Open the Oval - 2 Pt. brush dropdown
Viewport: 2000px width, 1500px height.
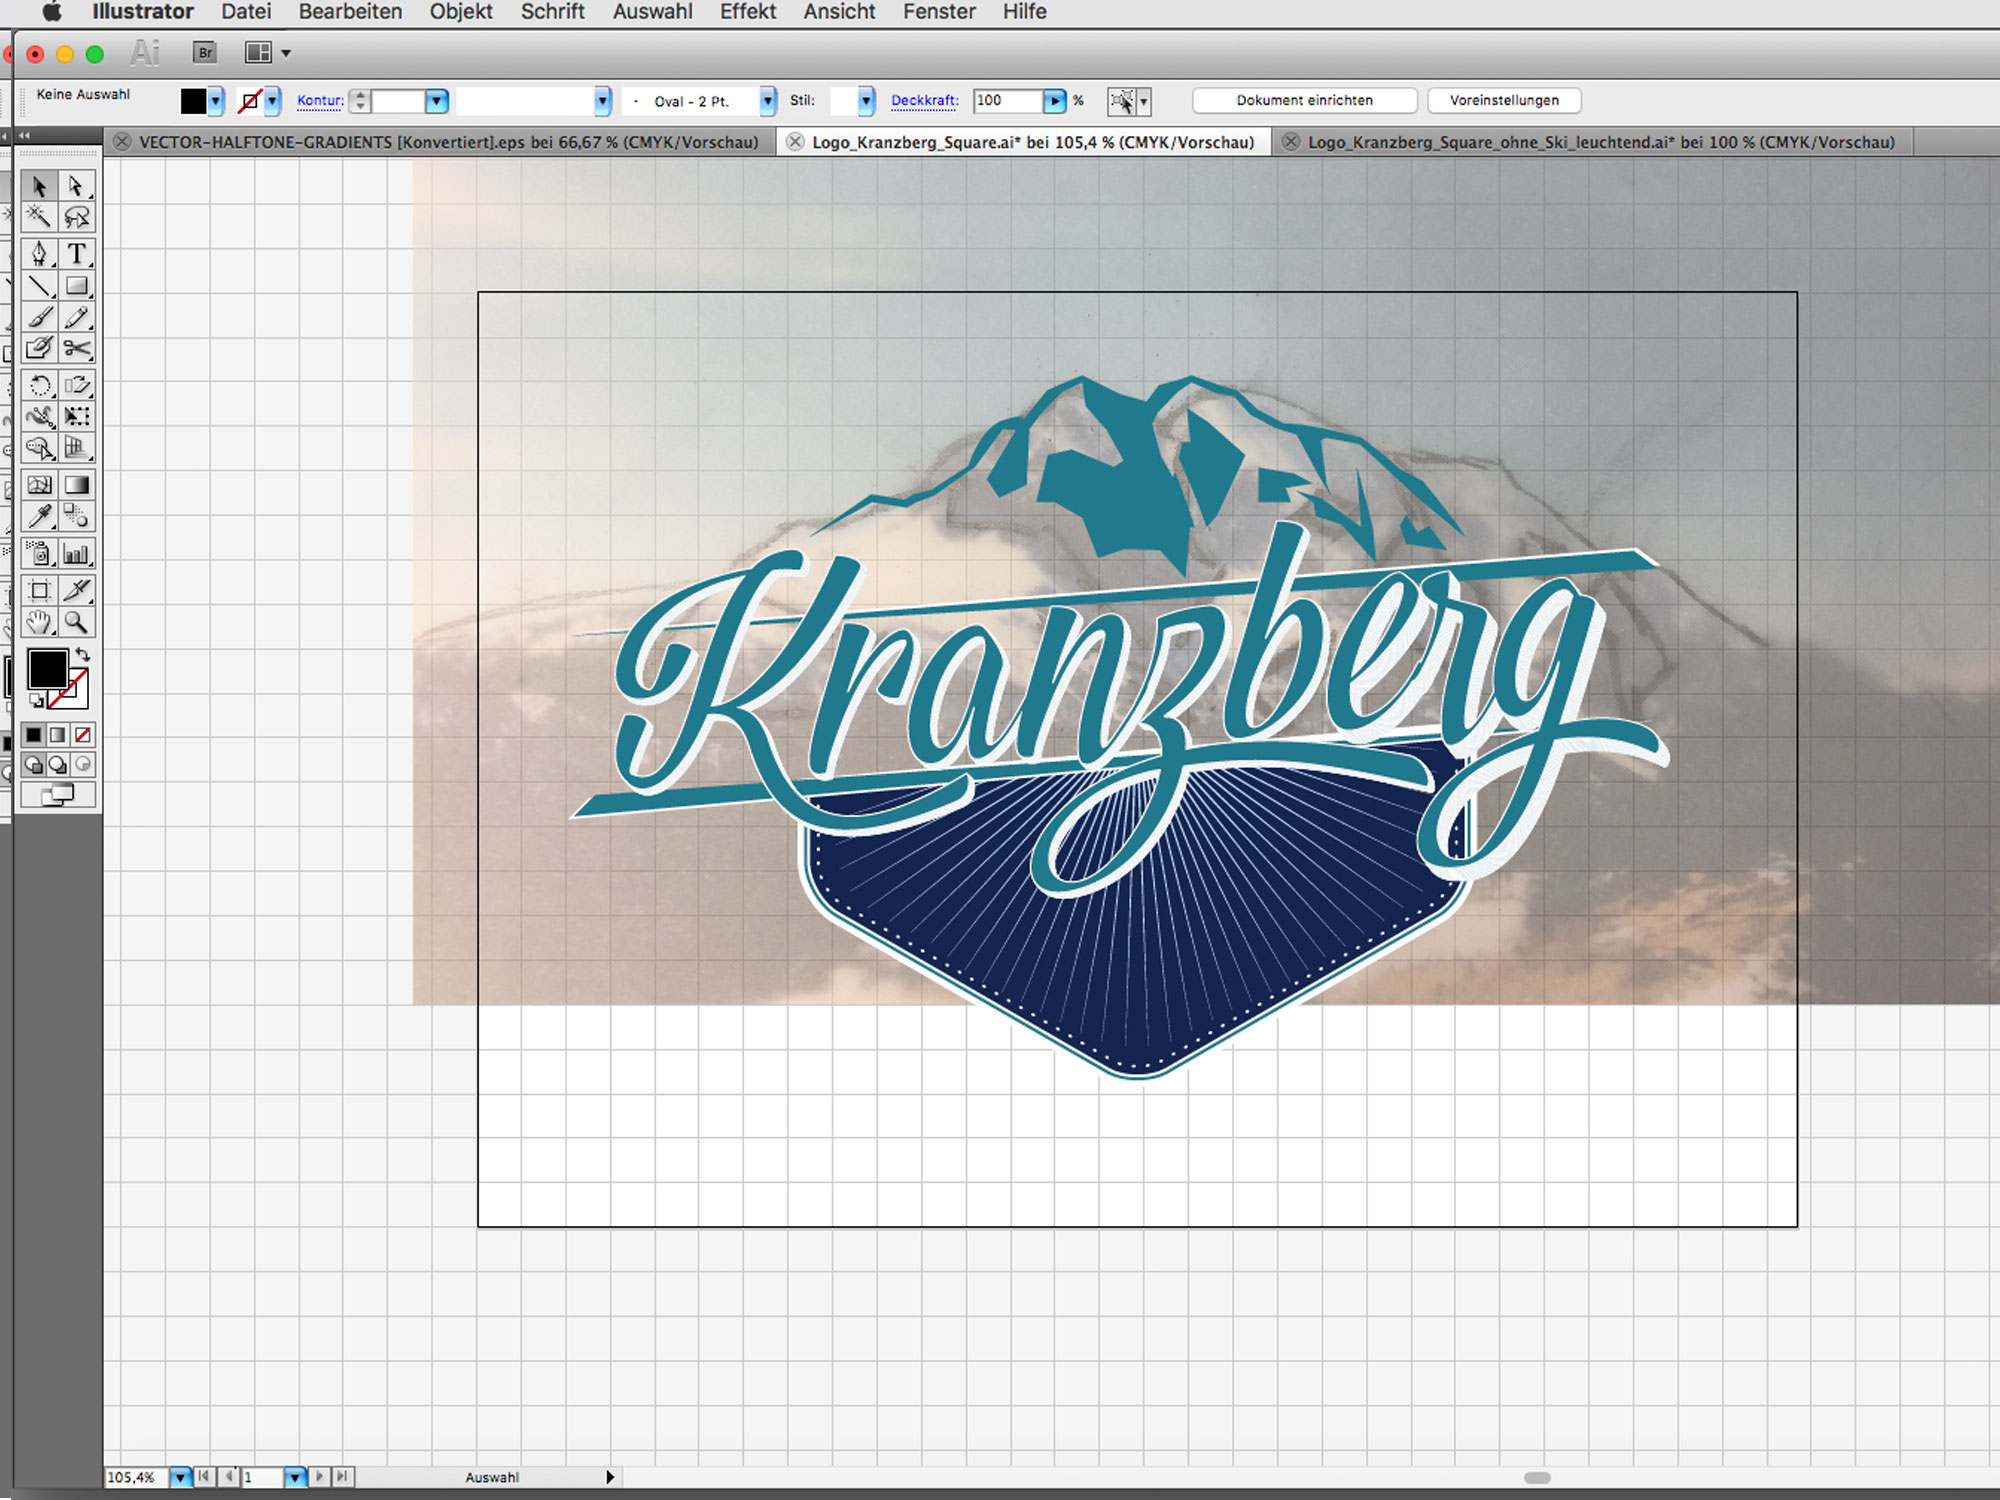point(767,101)
